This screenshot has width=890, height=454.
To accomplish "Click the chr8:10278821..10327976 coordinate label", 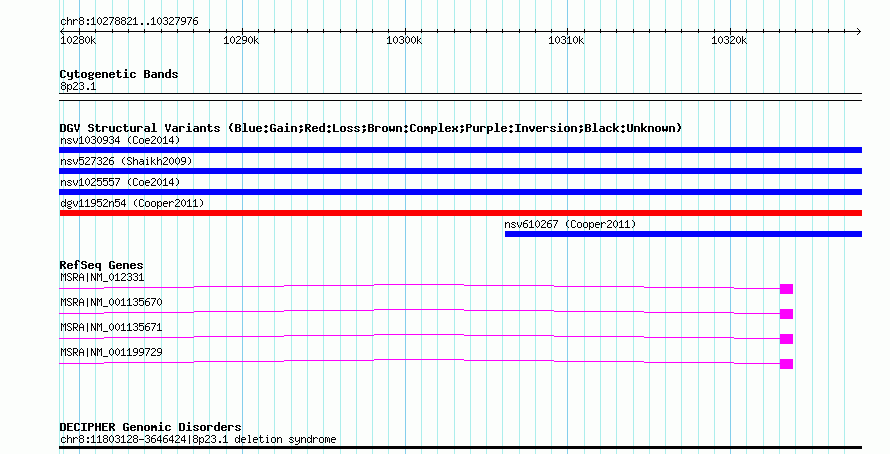I will tap(129, 21).
